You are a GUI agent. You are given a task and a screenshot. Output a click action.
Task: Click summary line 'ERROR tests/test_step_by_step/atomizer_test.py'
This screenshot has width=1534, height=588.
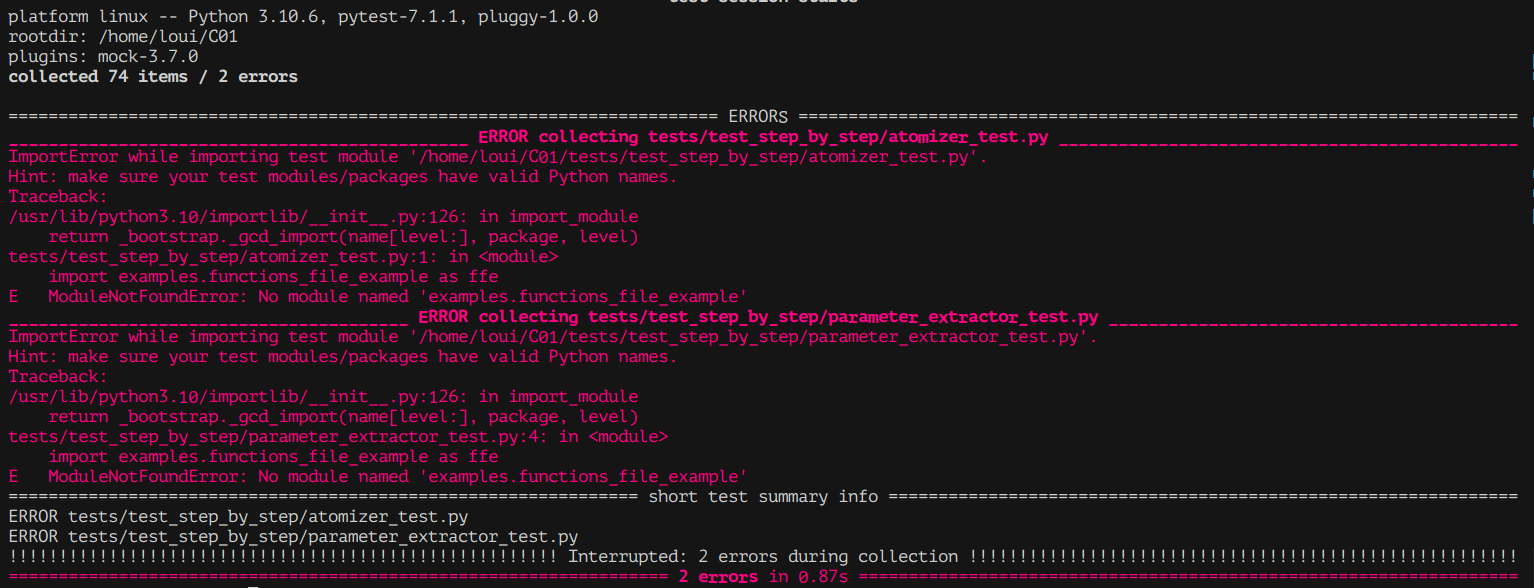click(x=238, y=517)
